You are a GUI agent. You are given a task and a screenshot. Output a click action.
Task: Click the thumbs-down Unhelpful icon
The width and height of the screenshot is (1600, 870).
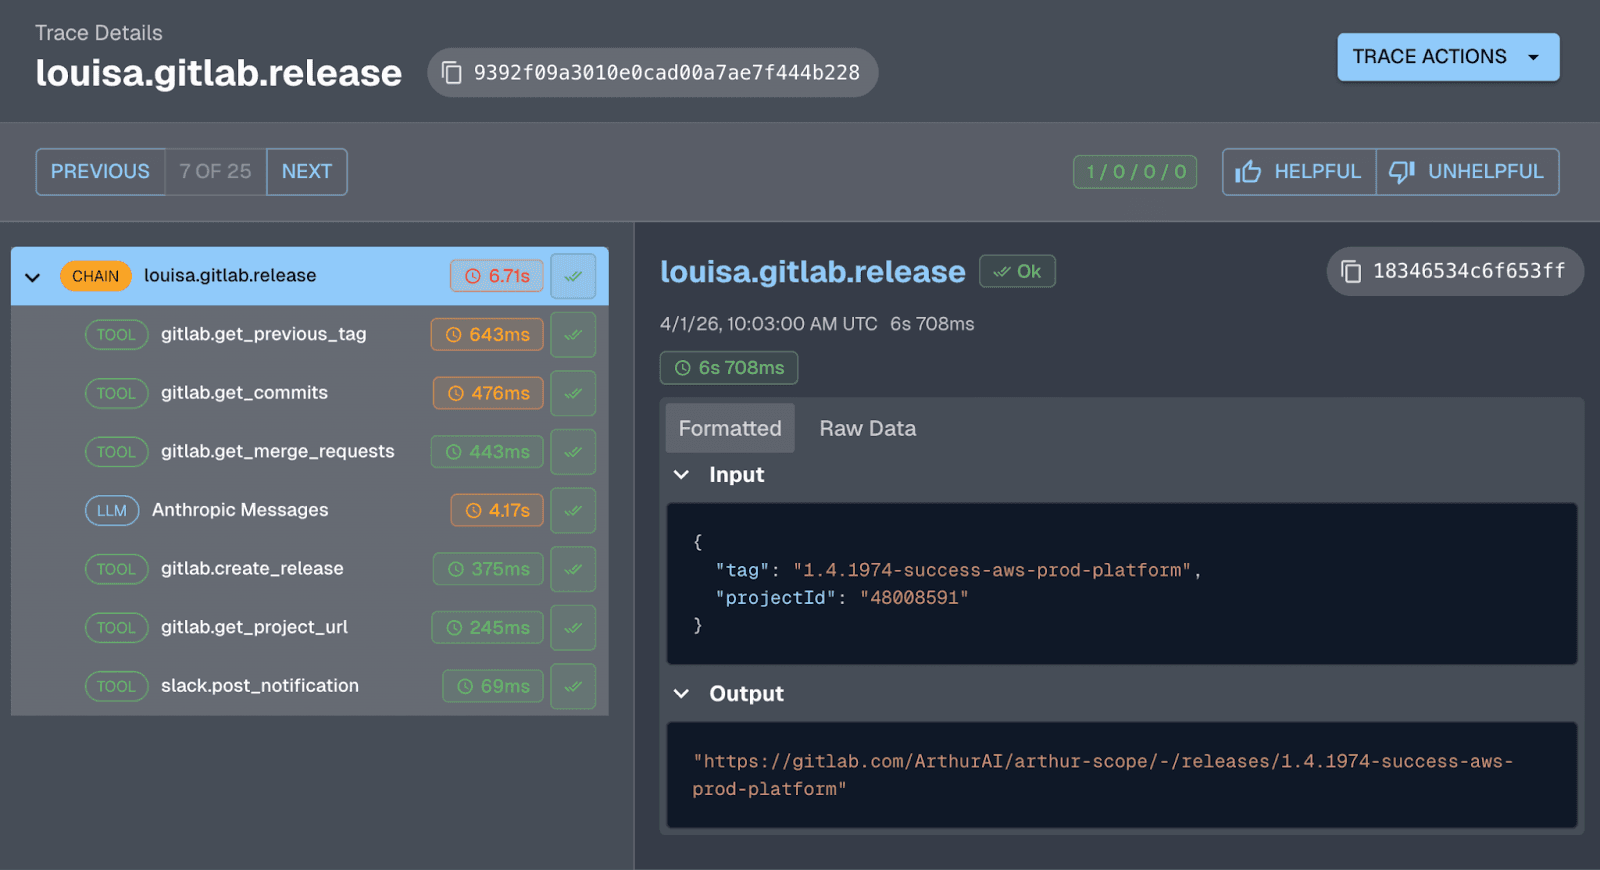point(1402,172)
